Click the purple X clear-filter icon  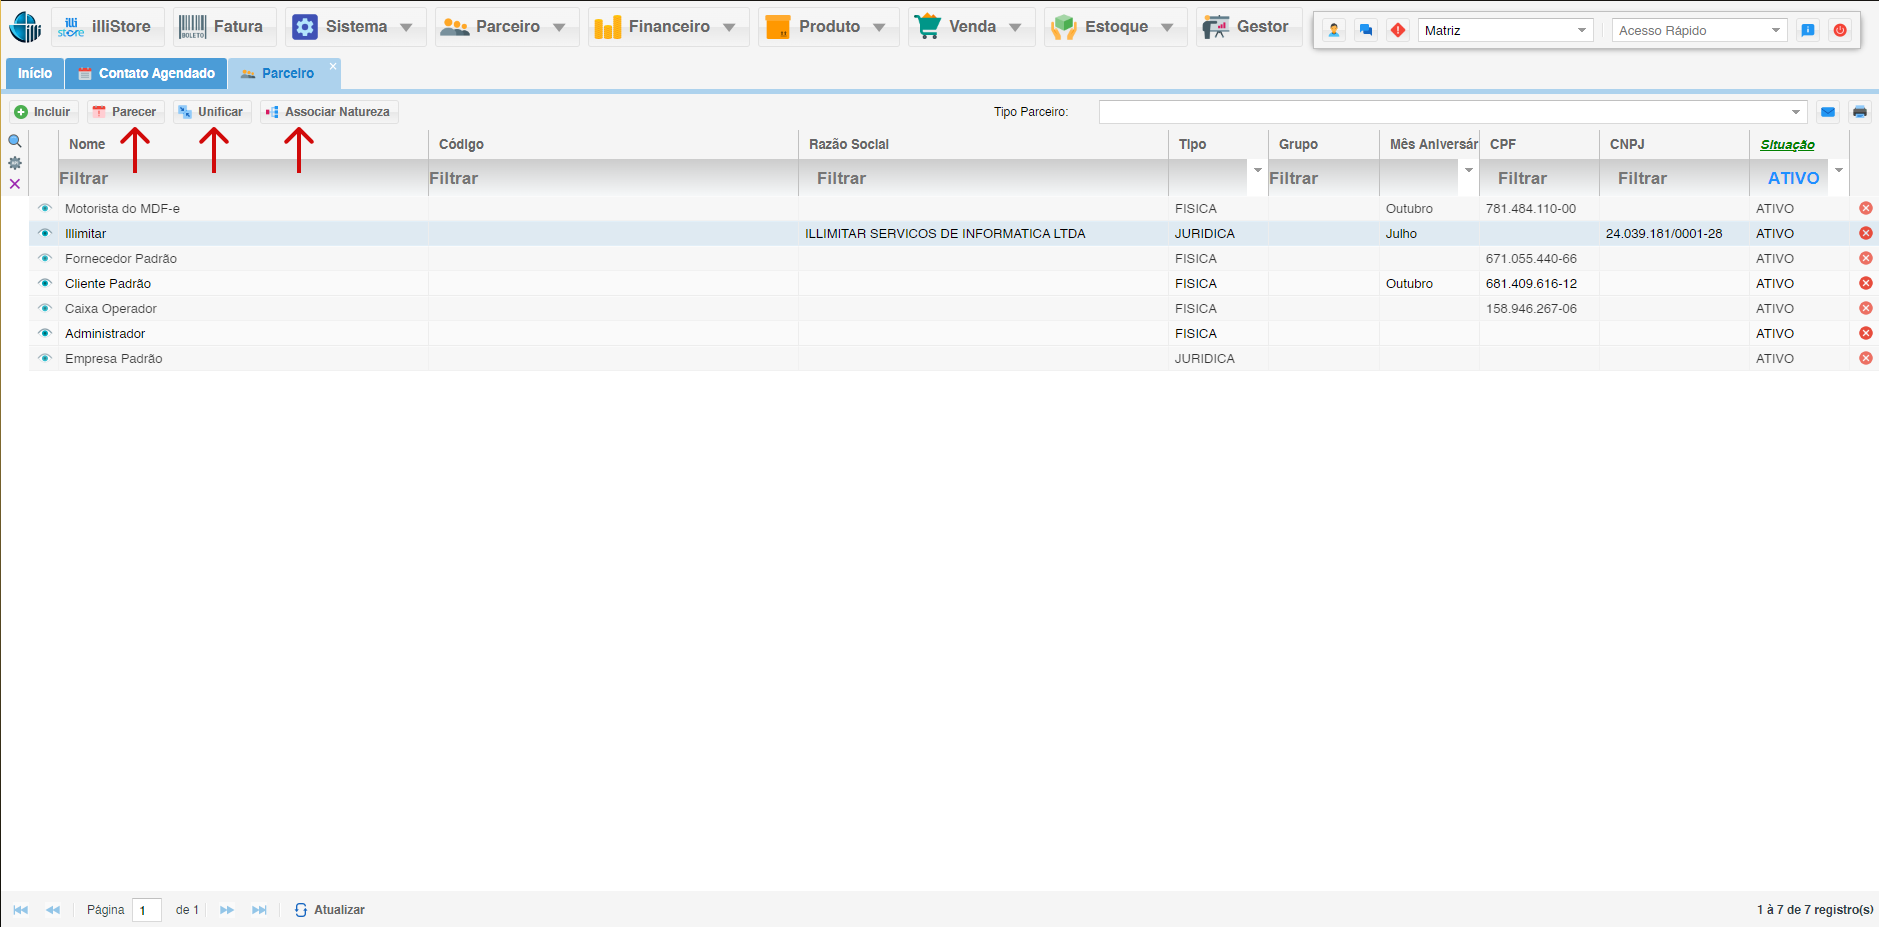(x=15, y=184)
